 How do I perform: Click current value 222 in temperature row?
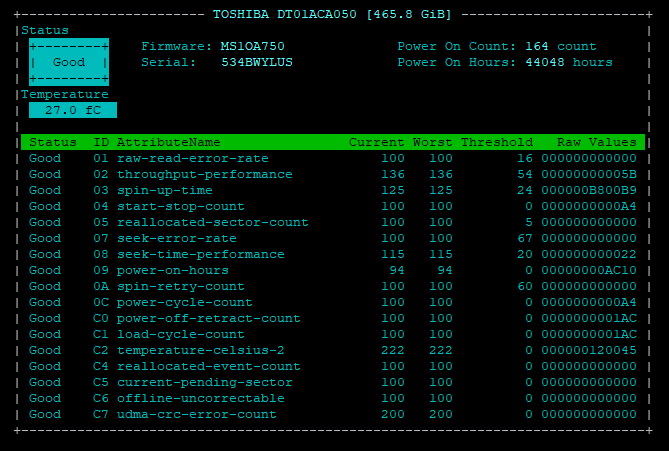point(393,350)
